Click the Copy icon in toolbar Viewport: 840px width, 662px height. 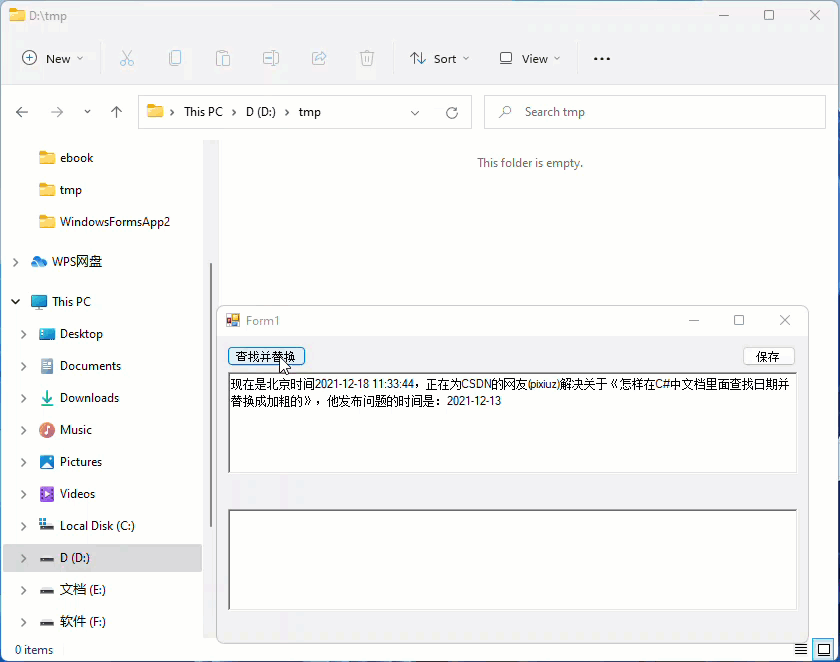coord(175,58)
